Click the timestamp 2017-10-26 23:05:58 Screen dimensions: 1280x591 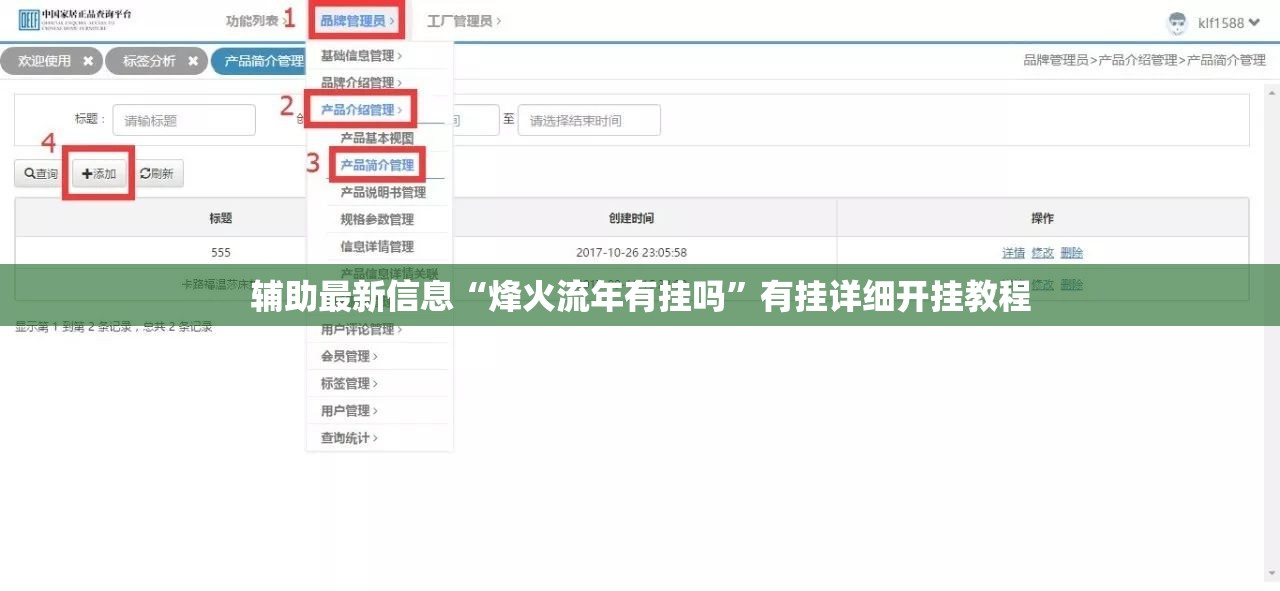pos(631,252)
